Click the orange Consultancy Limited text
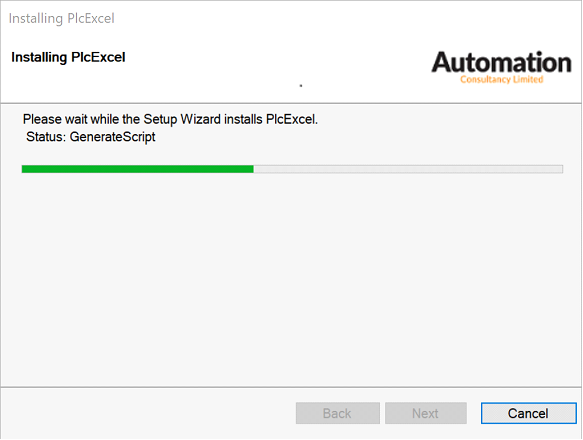Image resolution: width=583 pixels, height=440 pixels. pyautogui.click(x=502, y=79)
